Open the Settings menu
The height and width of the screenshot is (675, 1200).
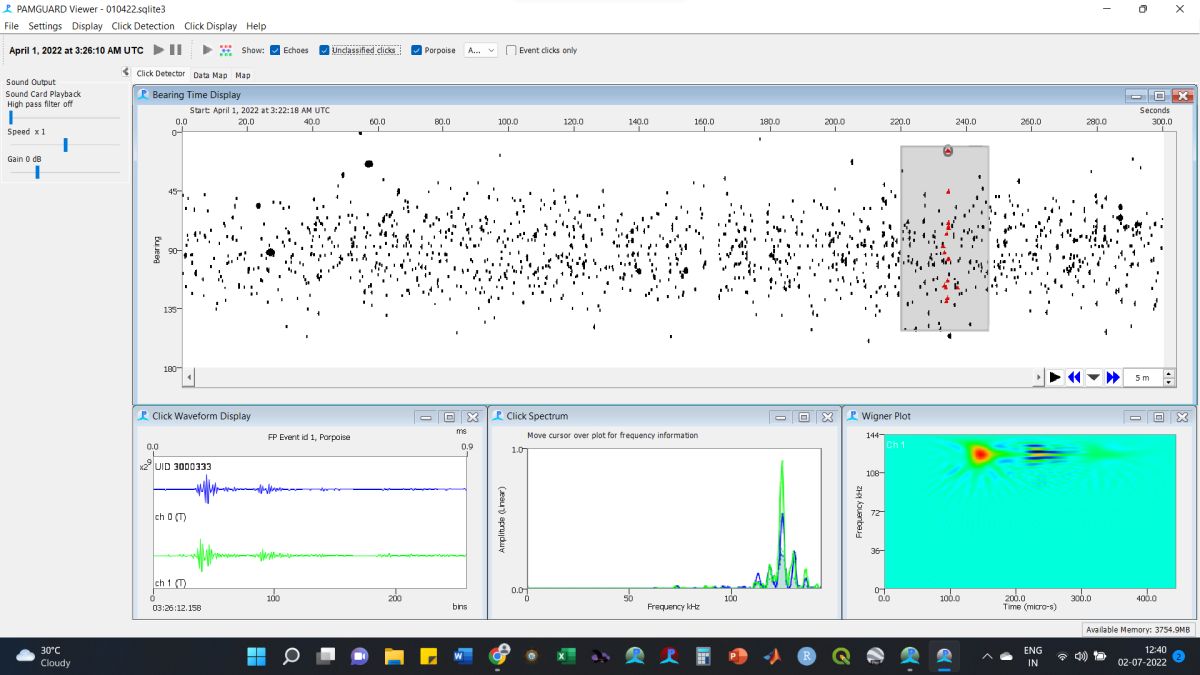pos(45,26)
